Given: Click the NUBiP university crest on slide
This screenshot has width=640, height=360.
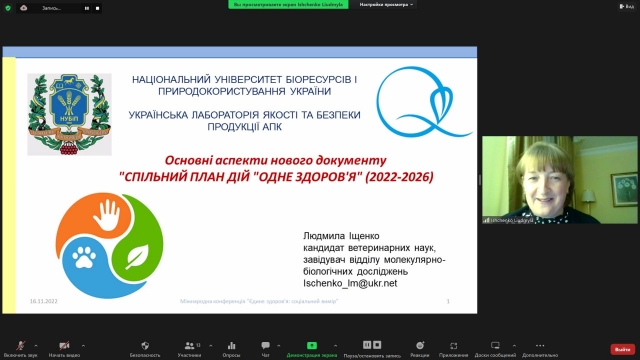Looking at the screenshot, I should [x=69, y=114].
